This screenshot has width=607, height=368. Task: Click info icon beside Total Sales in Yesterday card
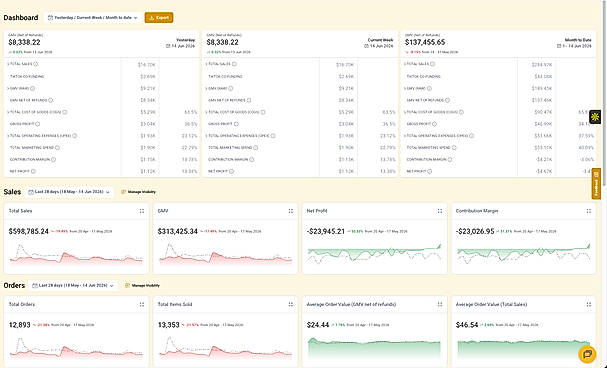[x=36, y=64]
